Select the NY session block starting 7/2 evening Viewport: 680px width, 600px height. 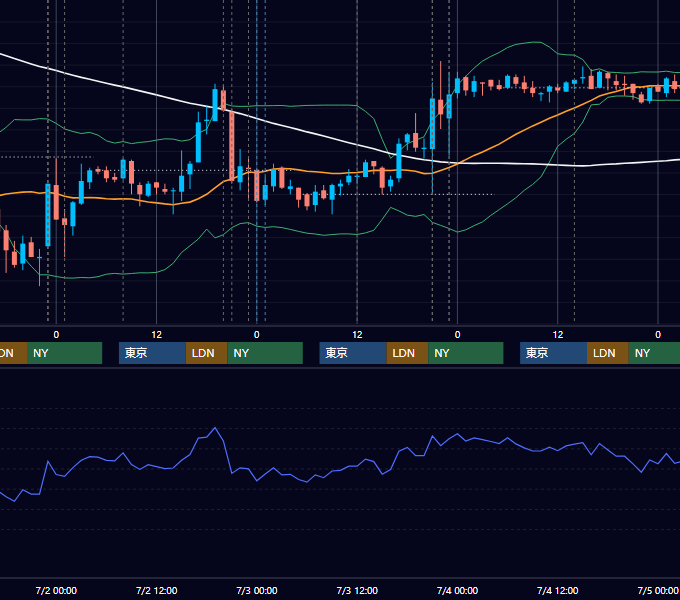[265, 353]
